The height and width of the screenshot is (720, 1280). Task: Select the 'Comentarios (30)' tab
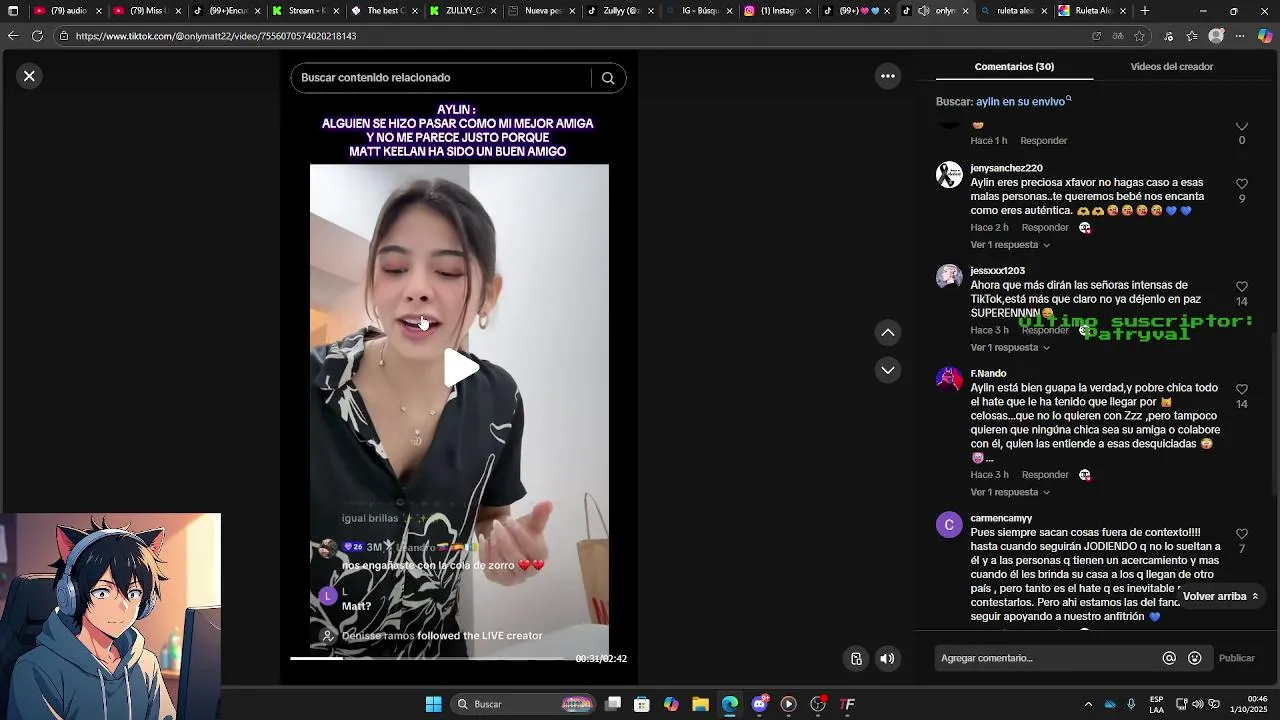point(1014,67)
